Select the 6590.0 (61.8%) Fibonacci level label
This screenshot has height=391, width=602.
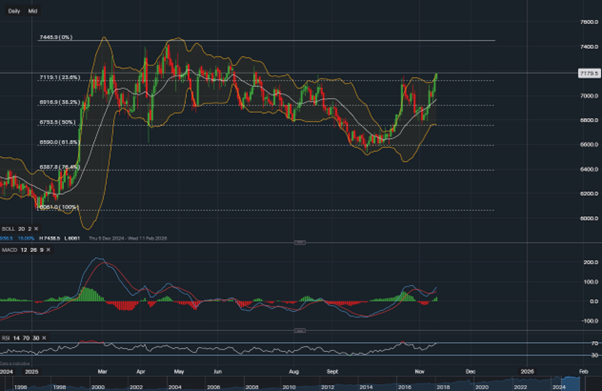click(60, 142)
